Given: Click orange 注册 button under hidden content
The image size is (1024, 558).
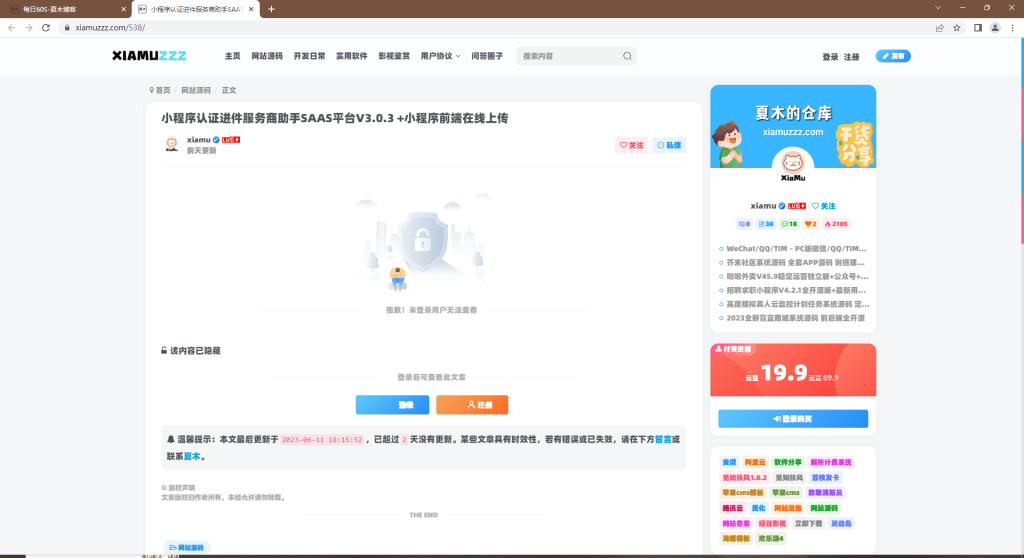Looking at the screenshot, I should [x=472, y=404].
